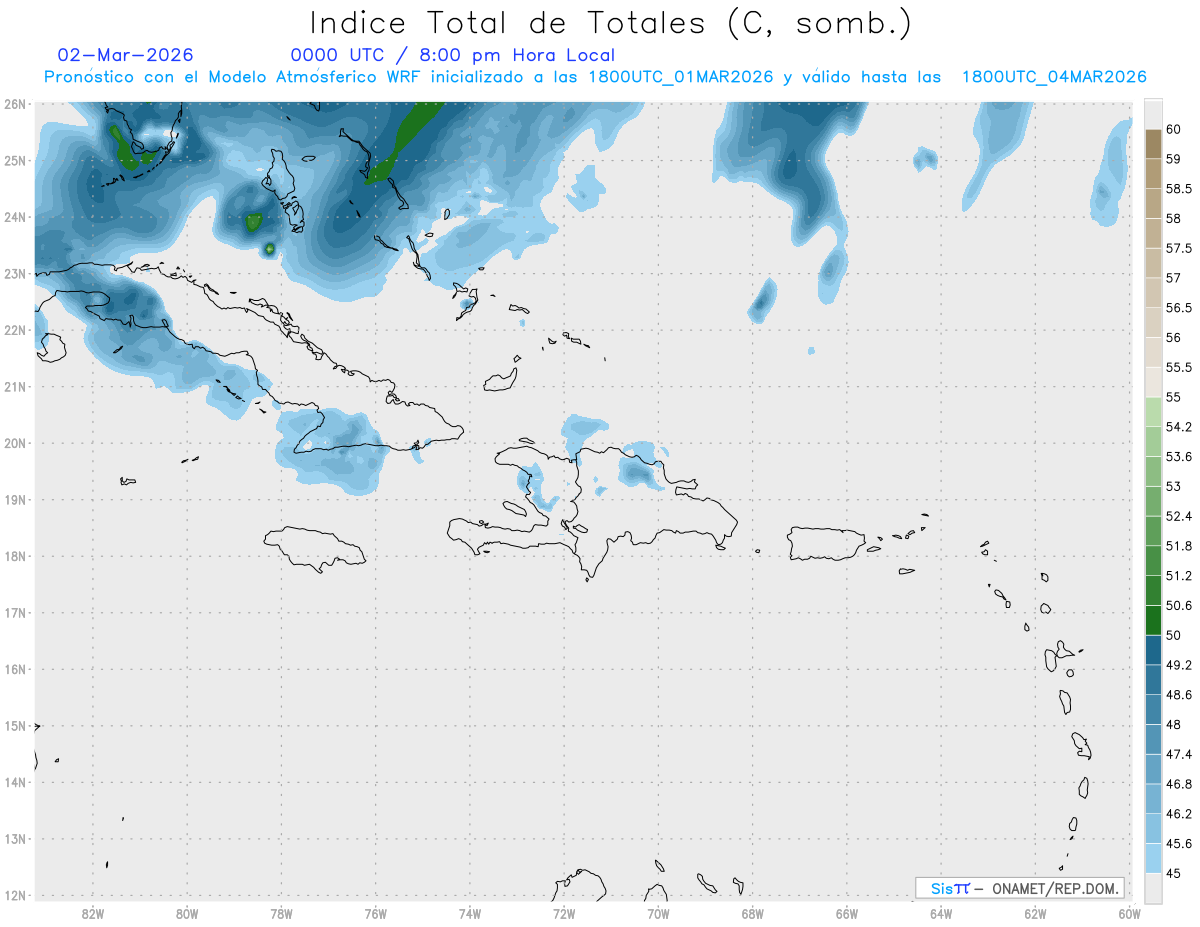
Task: Pick the dark blue swatch between 49.2 and 50
Action: (x=1153, y=650)
